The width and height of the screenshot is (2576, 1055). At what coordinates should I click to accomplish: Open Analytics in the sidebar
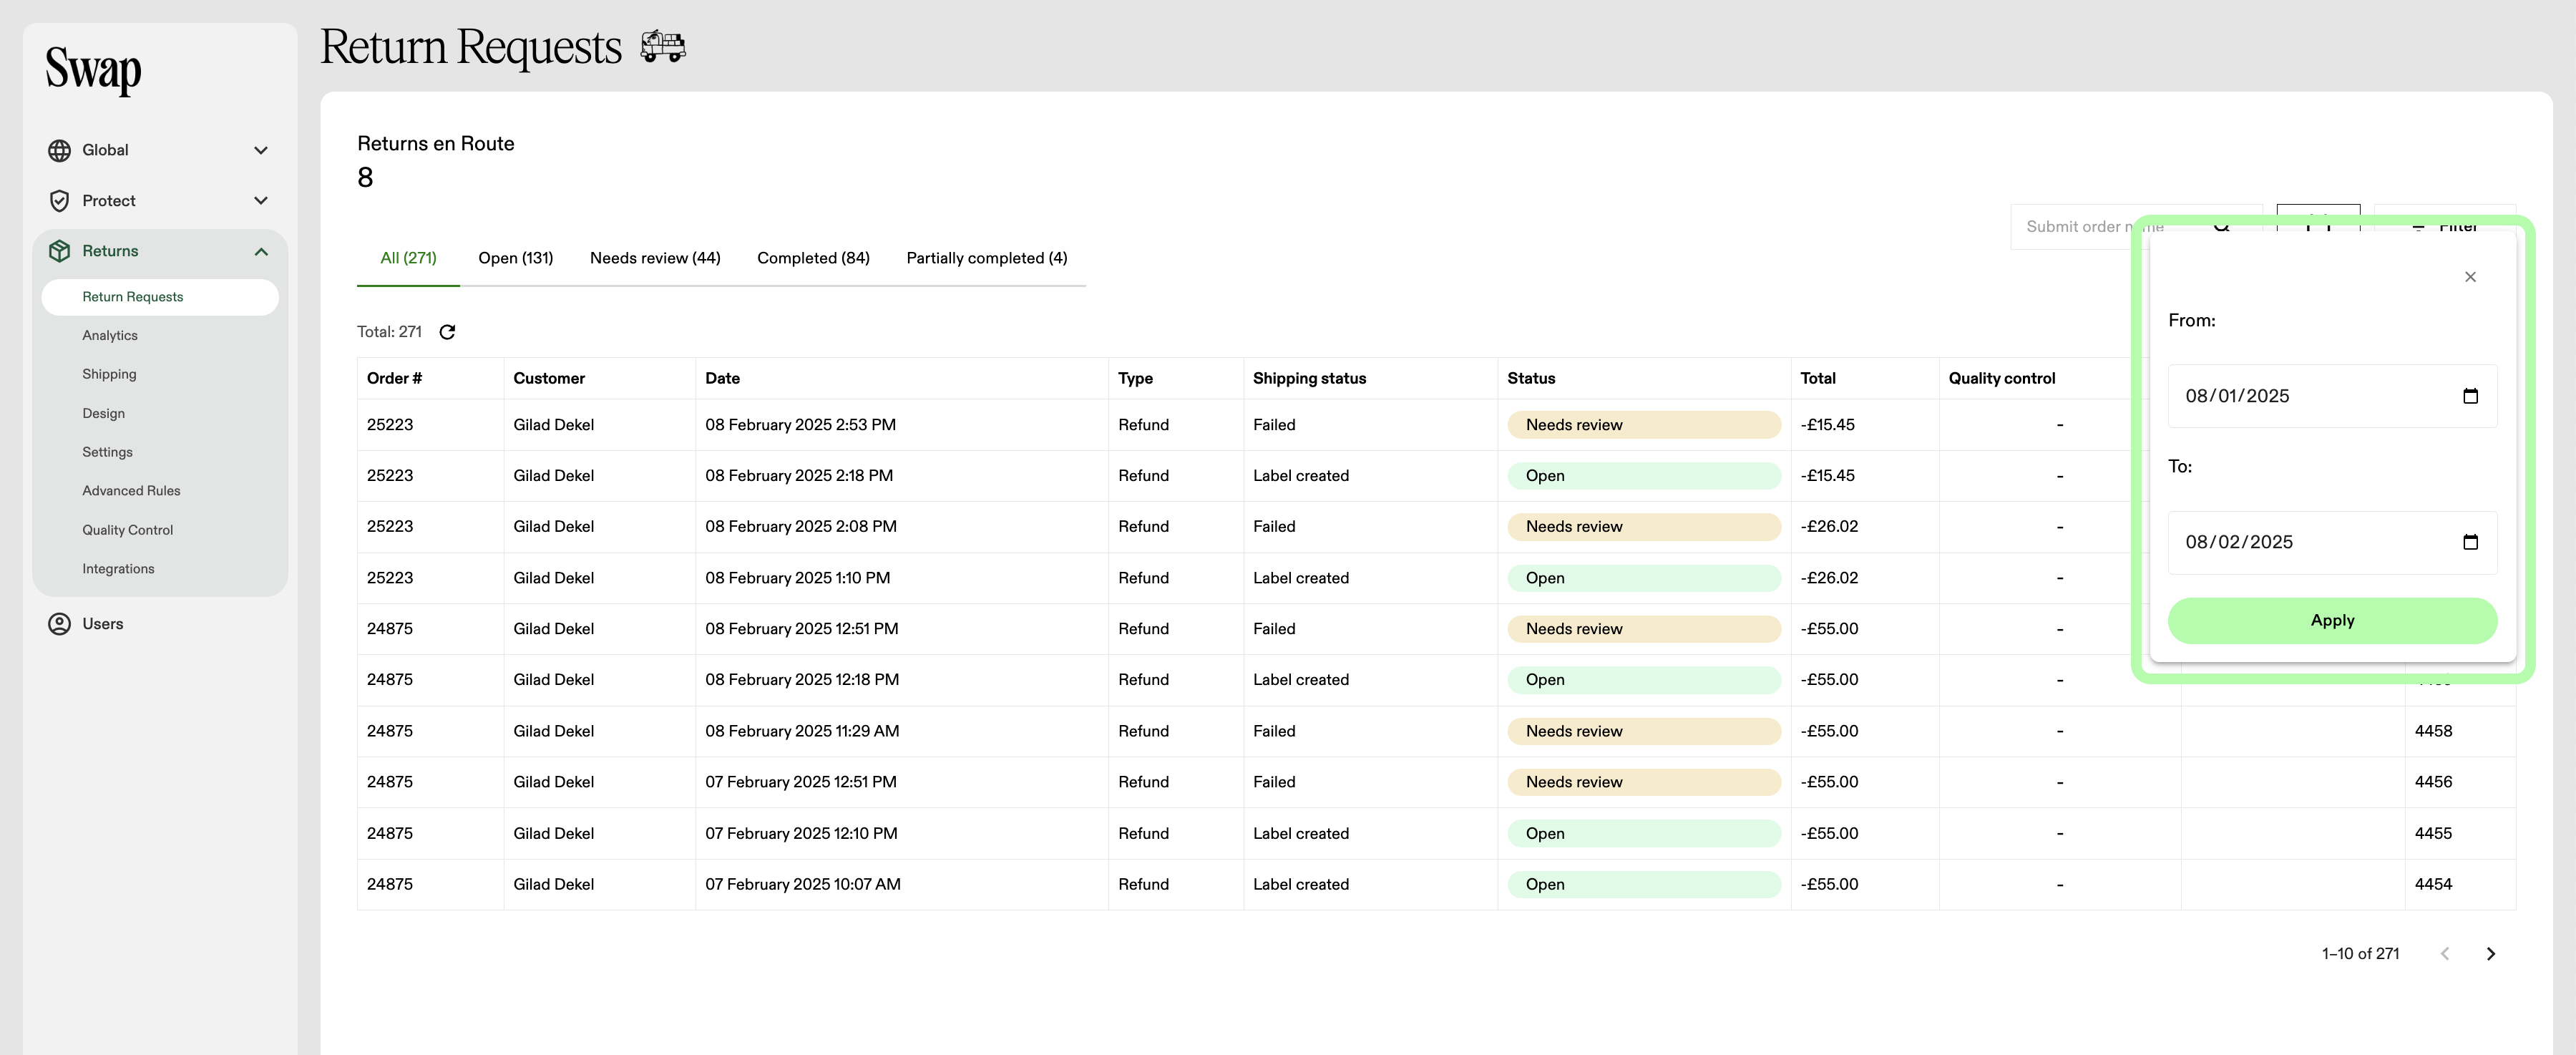tap(110, 336)
